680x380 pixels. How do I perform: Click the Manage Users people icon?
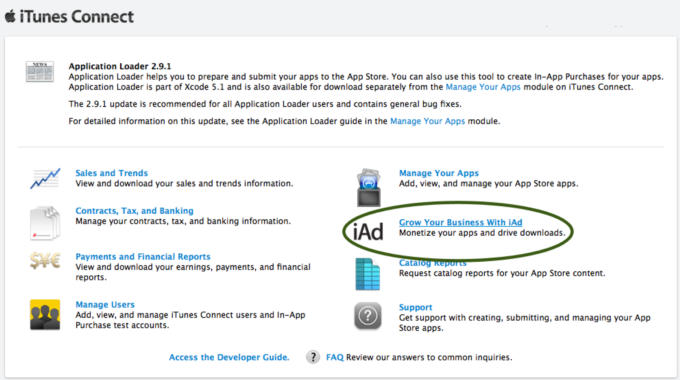45,314
